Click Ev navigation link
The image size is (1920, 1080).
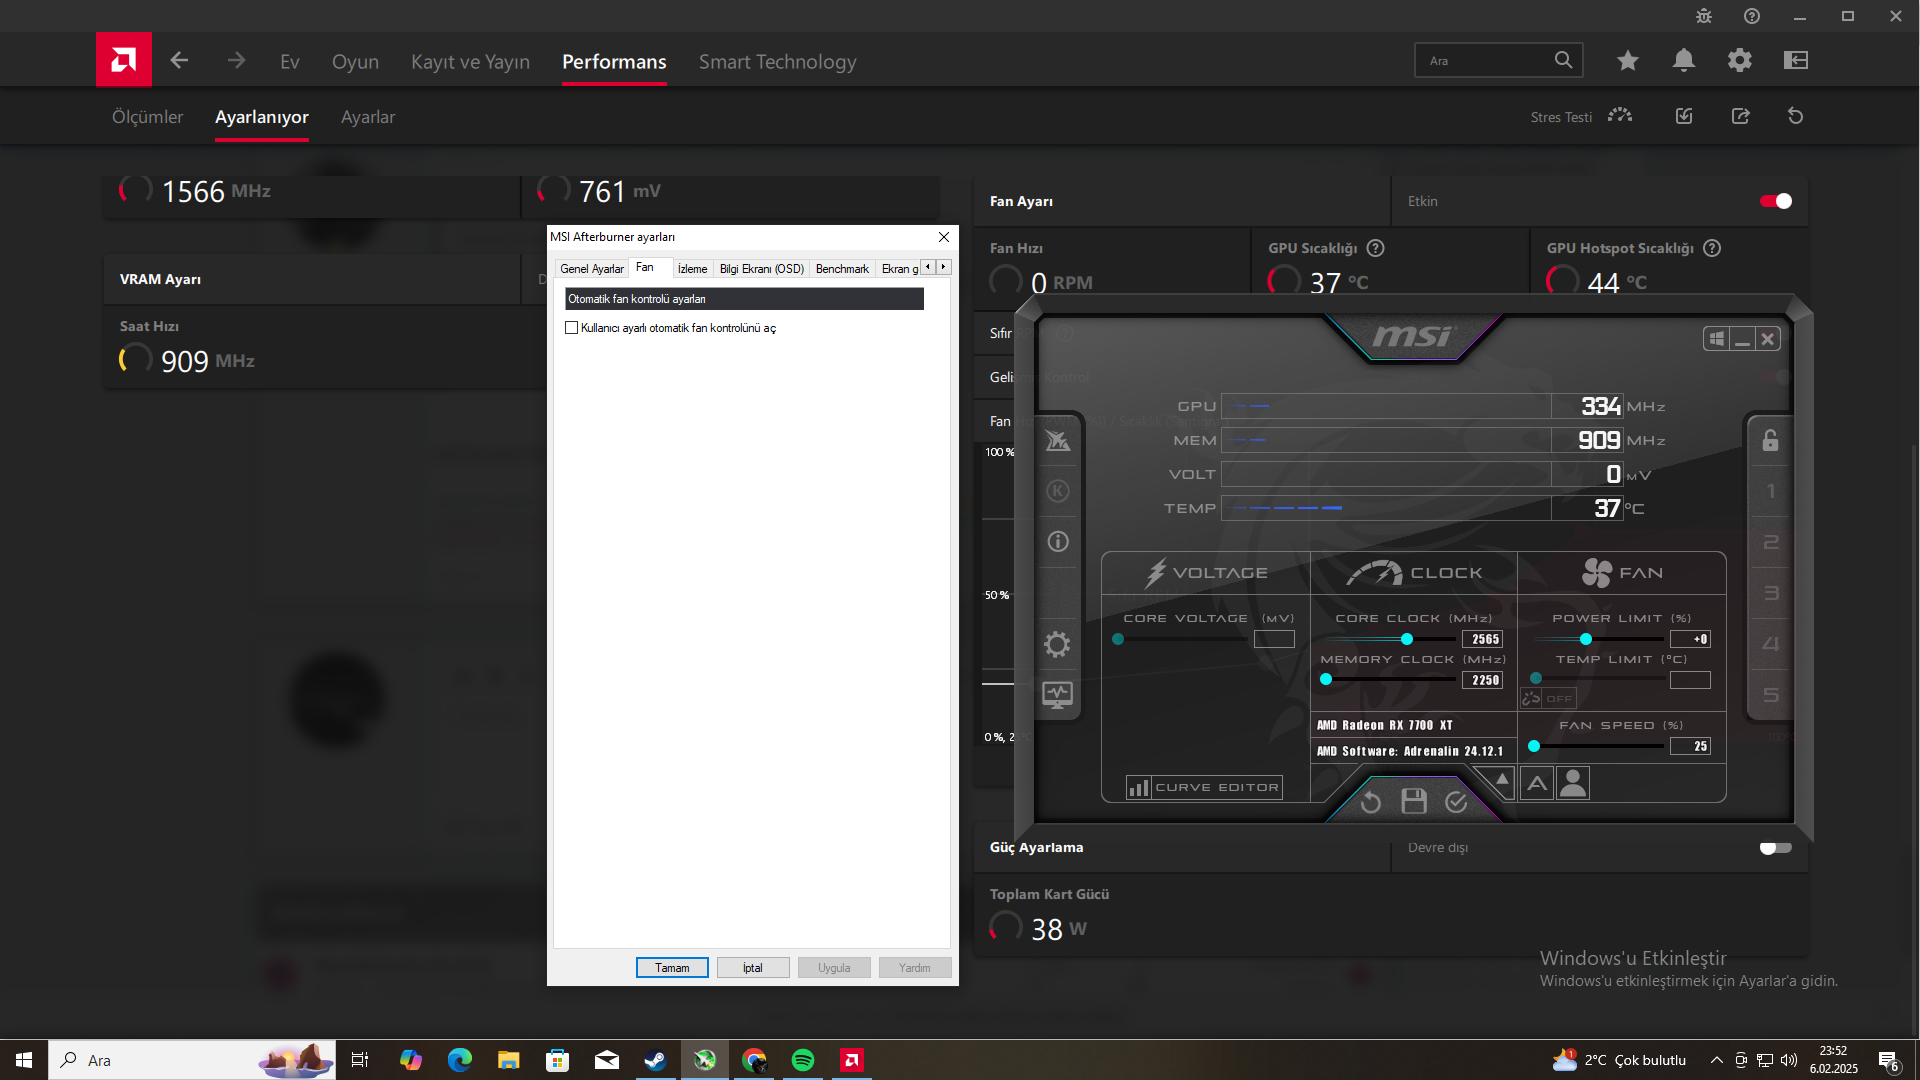coord(290,62)
